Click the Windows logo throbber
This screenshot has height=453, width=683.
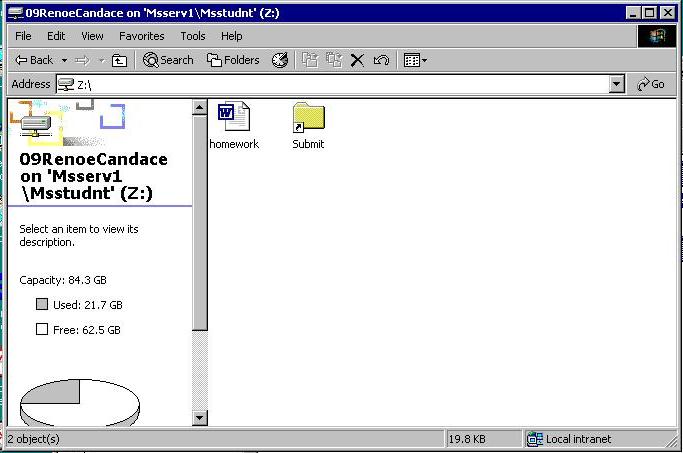click(x=657, y=36)
